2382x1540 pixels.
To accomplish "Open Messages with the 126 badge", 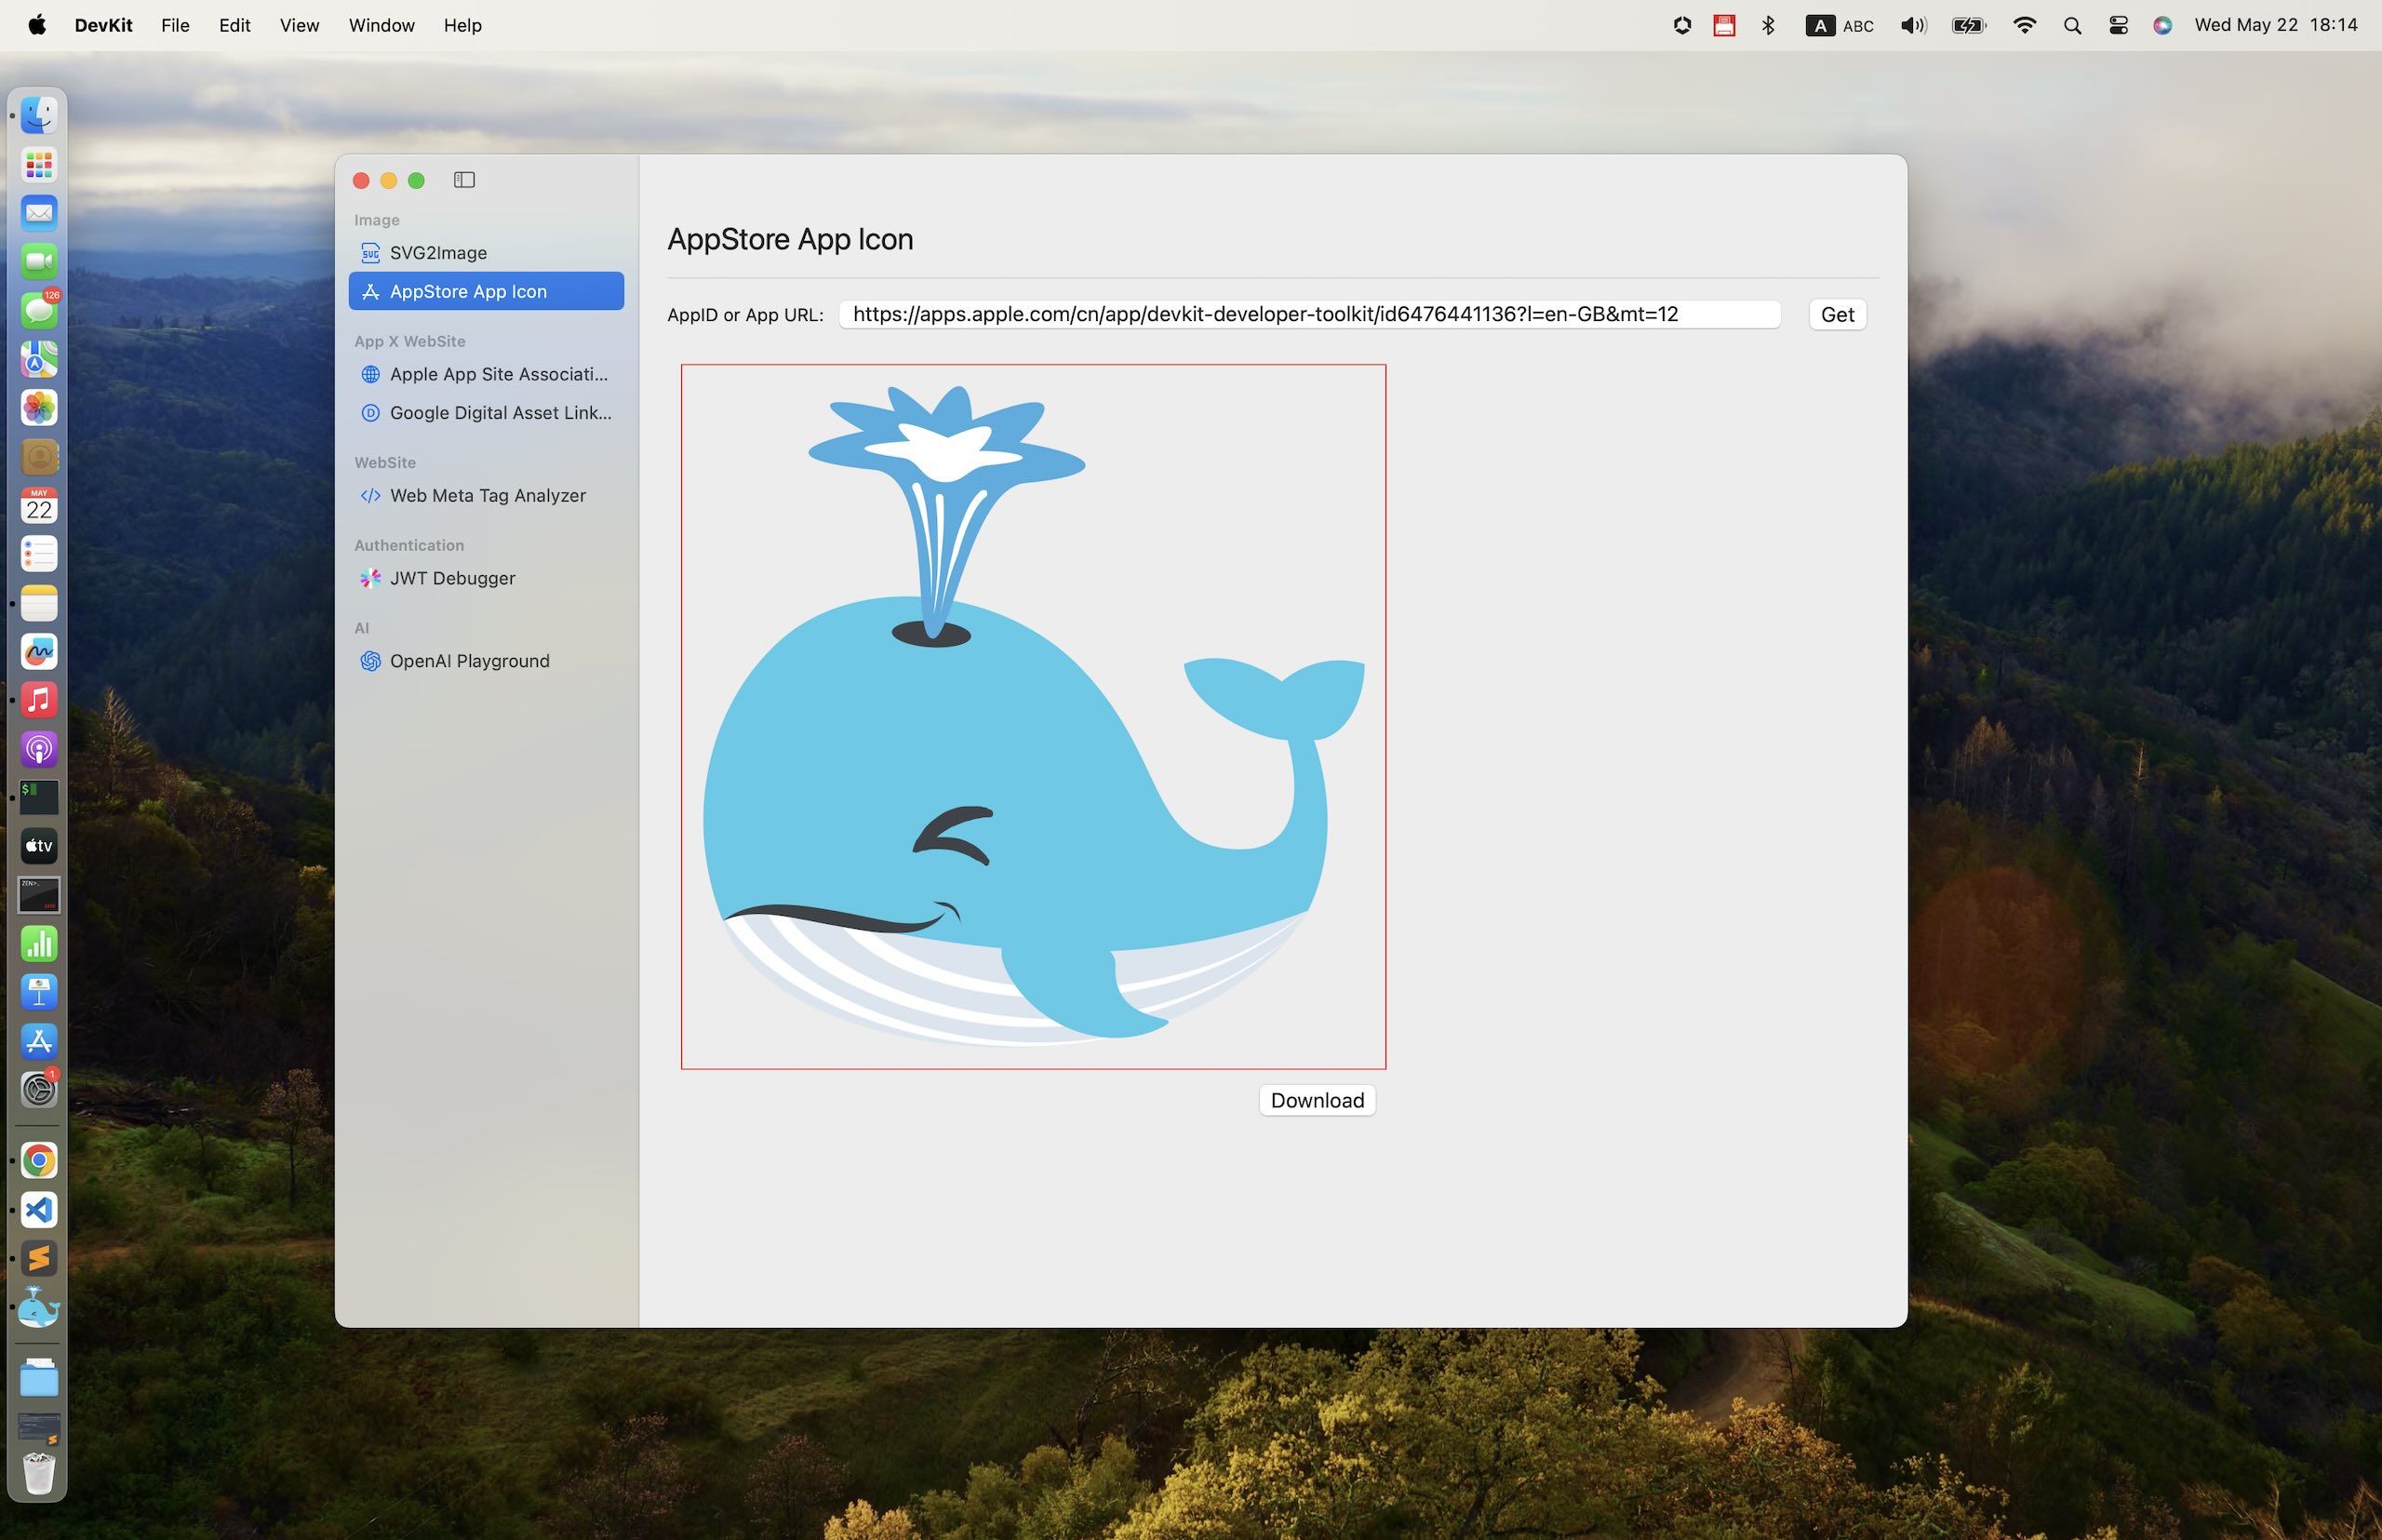I will [39, 310].
